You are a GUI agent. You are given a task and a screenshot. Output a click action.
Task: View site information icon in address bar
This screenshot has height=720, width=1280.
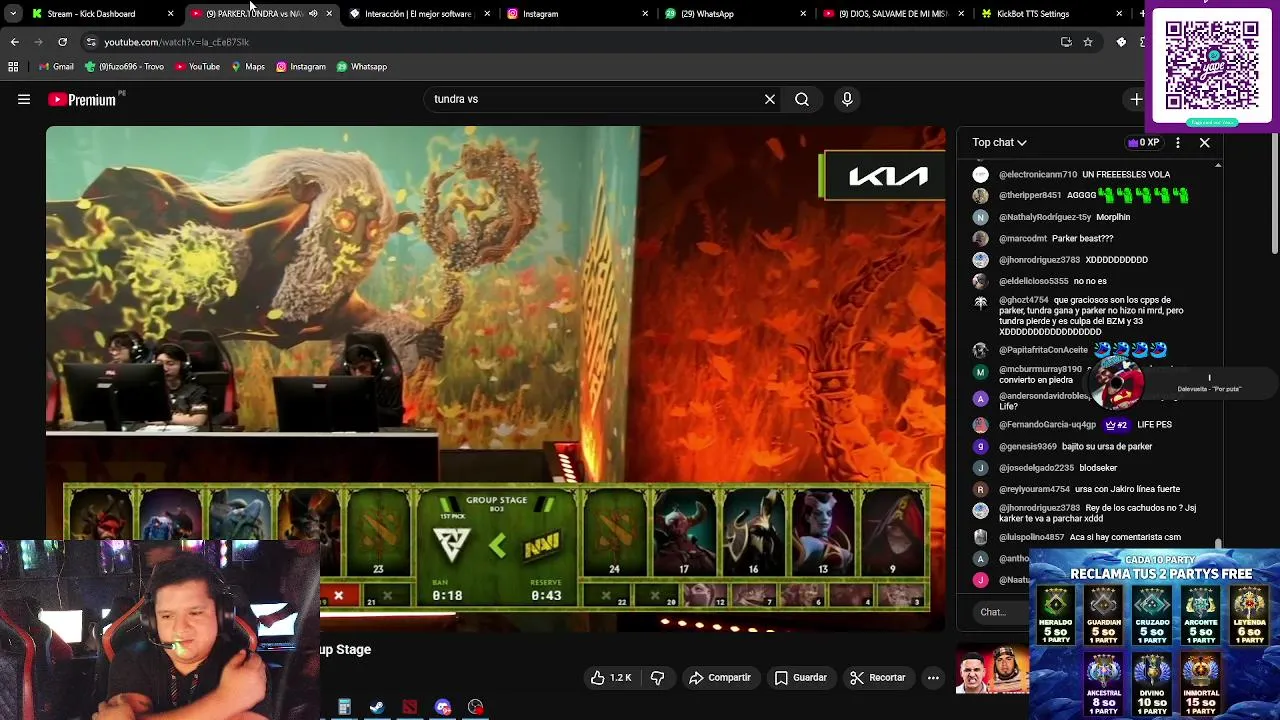coord(91,42)
